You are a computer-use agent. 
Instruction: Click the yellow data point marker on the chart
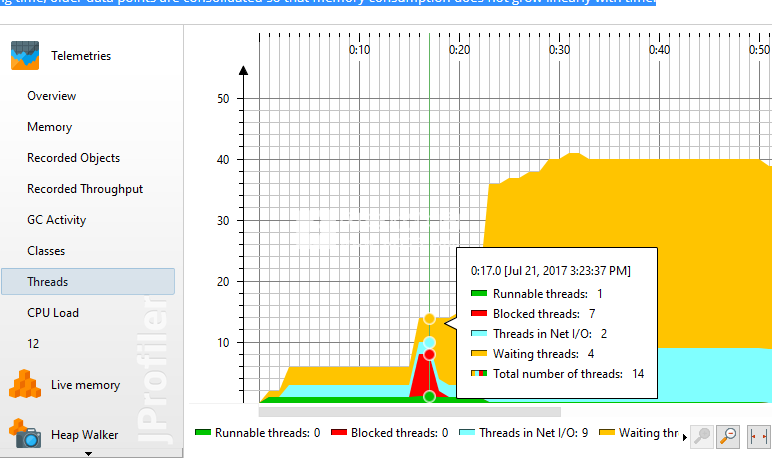pyautogui.click(x=429, y=319)
